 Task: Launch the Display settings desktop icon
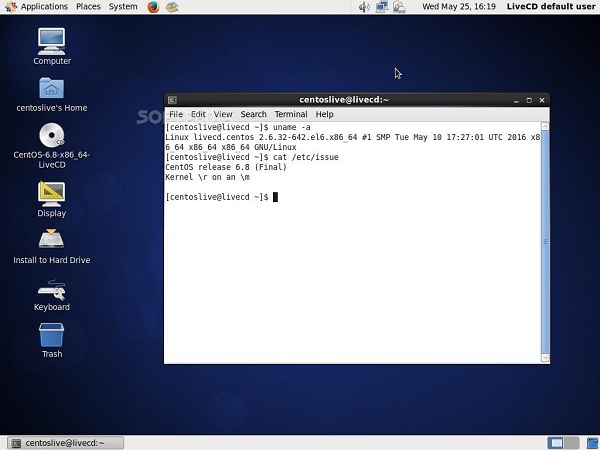coord(52,194)
